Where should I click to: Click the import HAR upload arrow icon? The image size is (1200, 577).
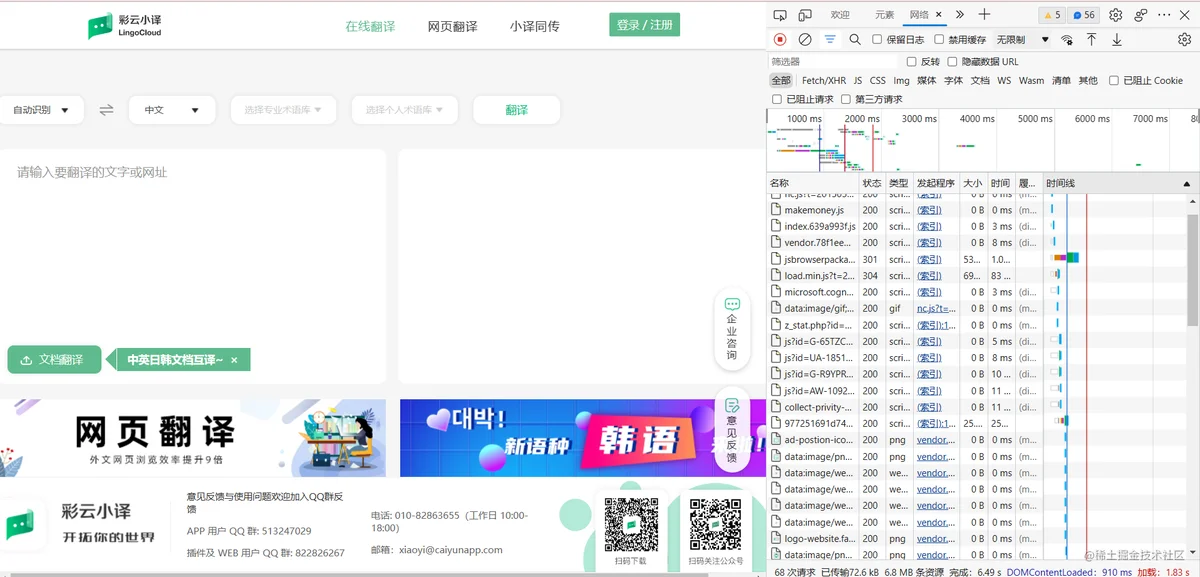(x=1091, y=40)
